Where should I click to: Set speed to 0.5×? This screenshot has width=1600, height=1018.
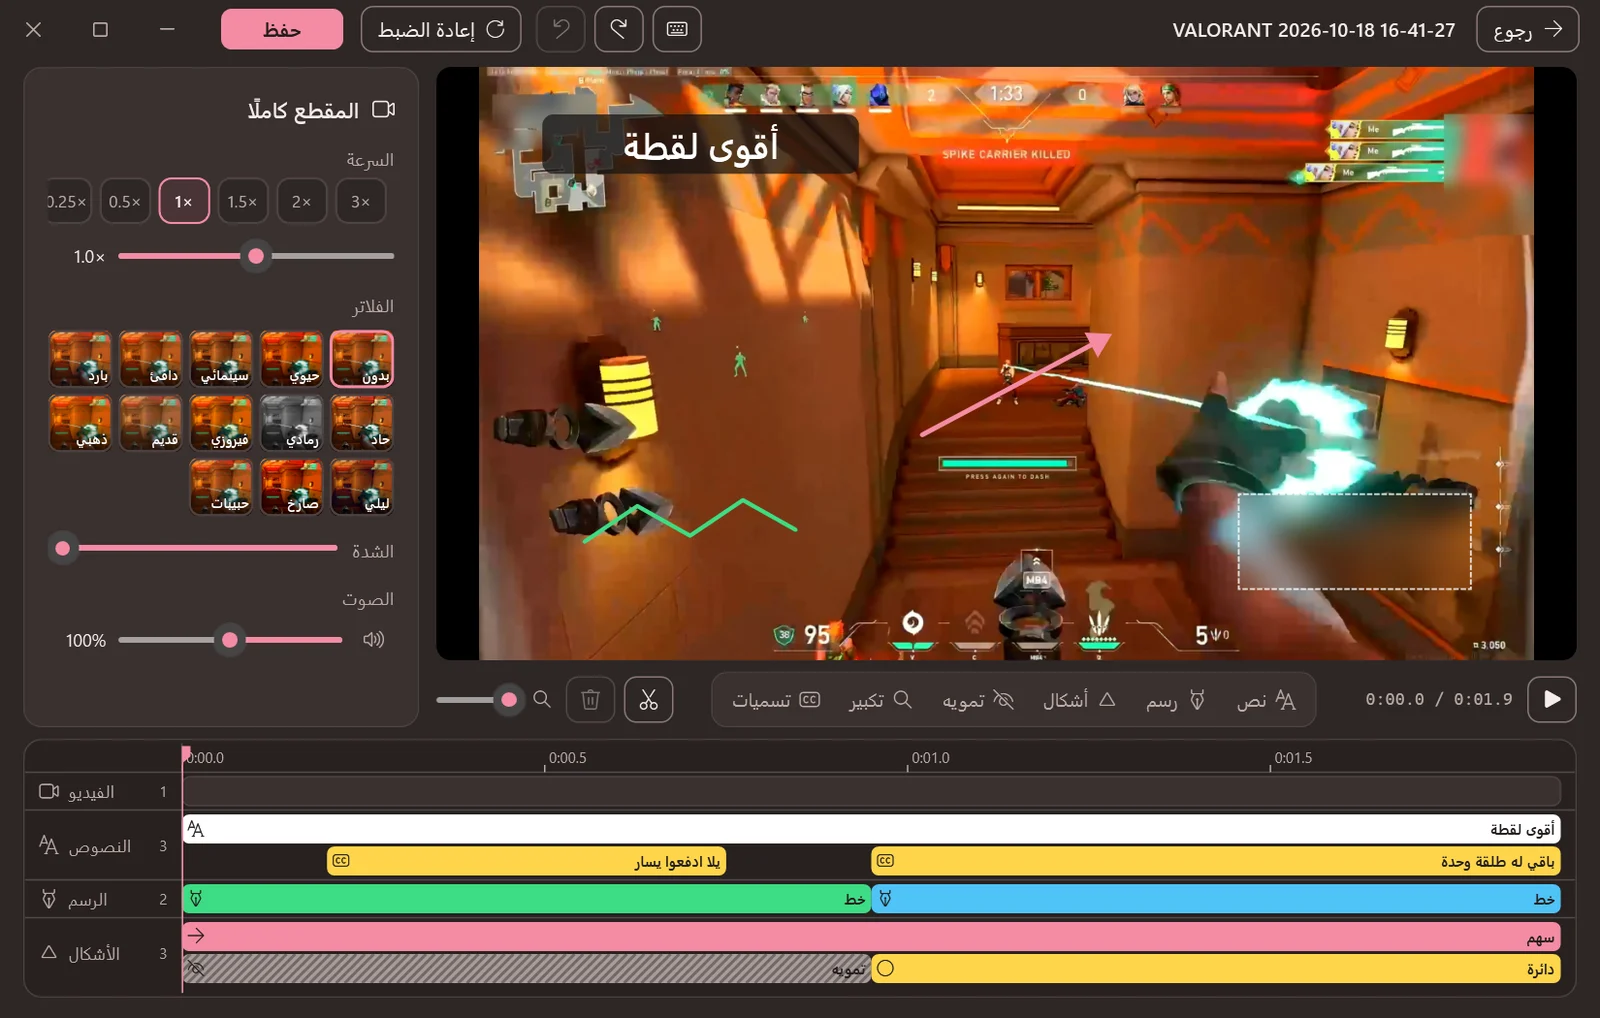(x=125, y=201)
